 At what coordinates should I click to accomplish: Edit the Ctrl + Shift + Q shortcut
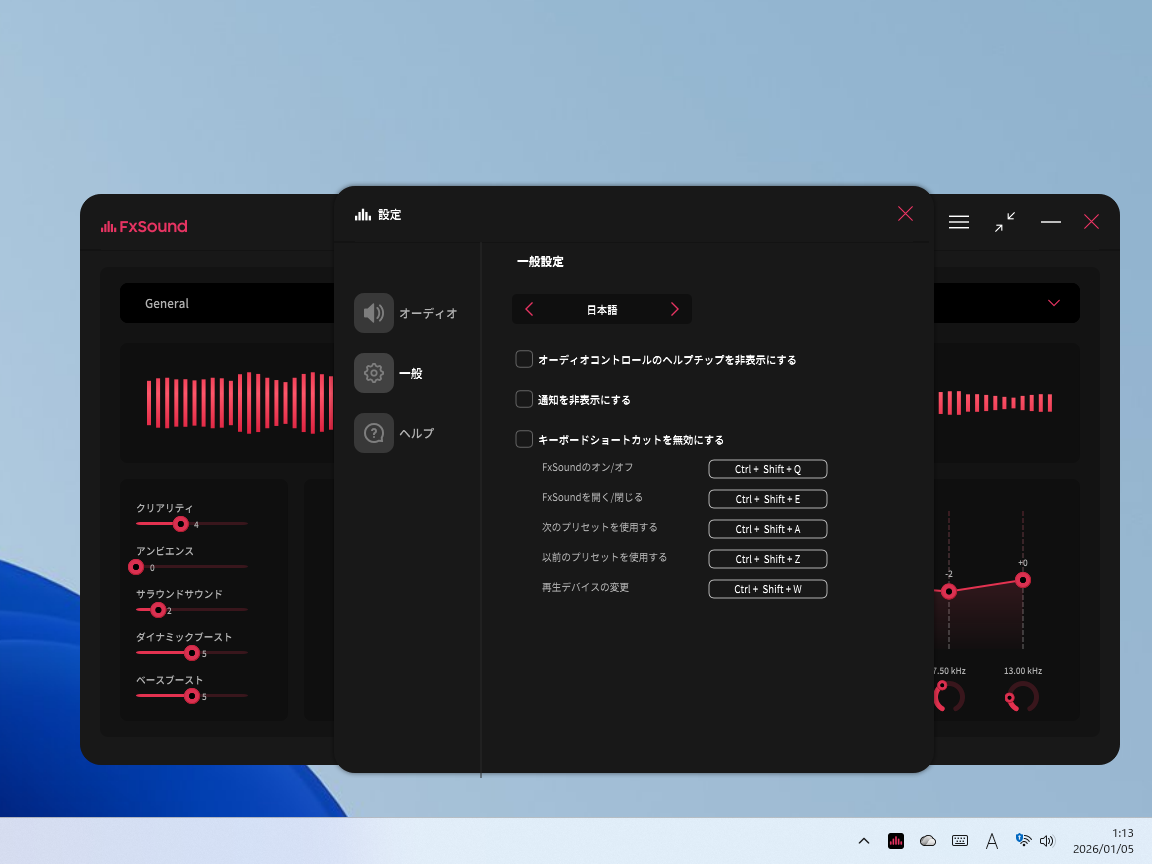point(768,469)
